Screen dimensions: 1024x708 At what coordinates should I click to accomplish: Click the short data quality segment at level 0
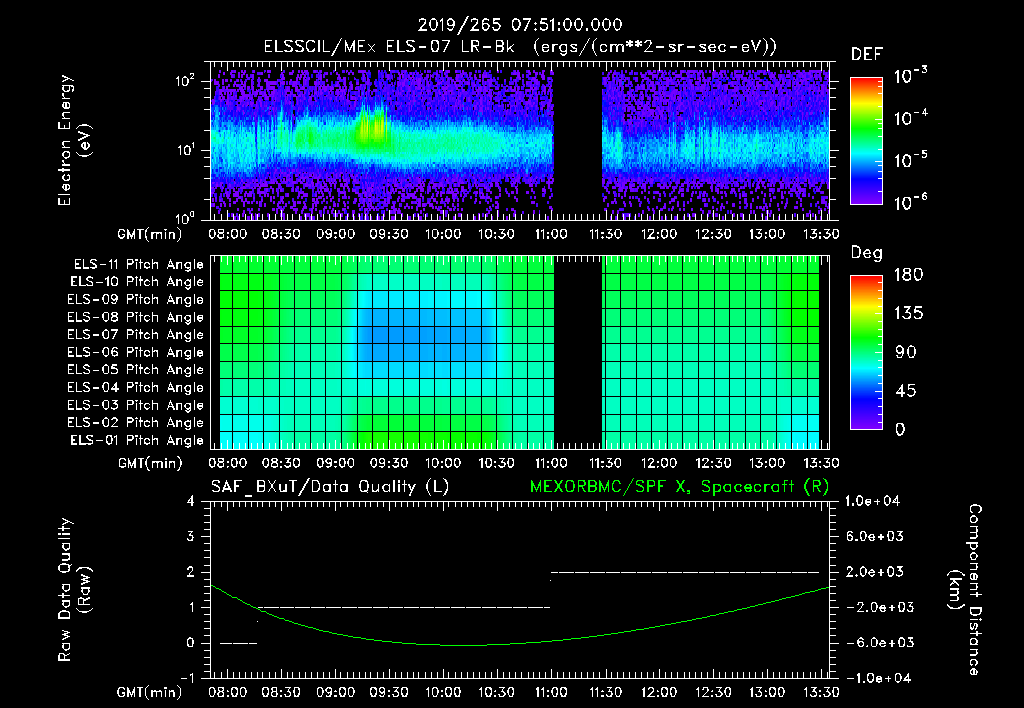point(238,643)
